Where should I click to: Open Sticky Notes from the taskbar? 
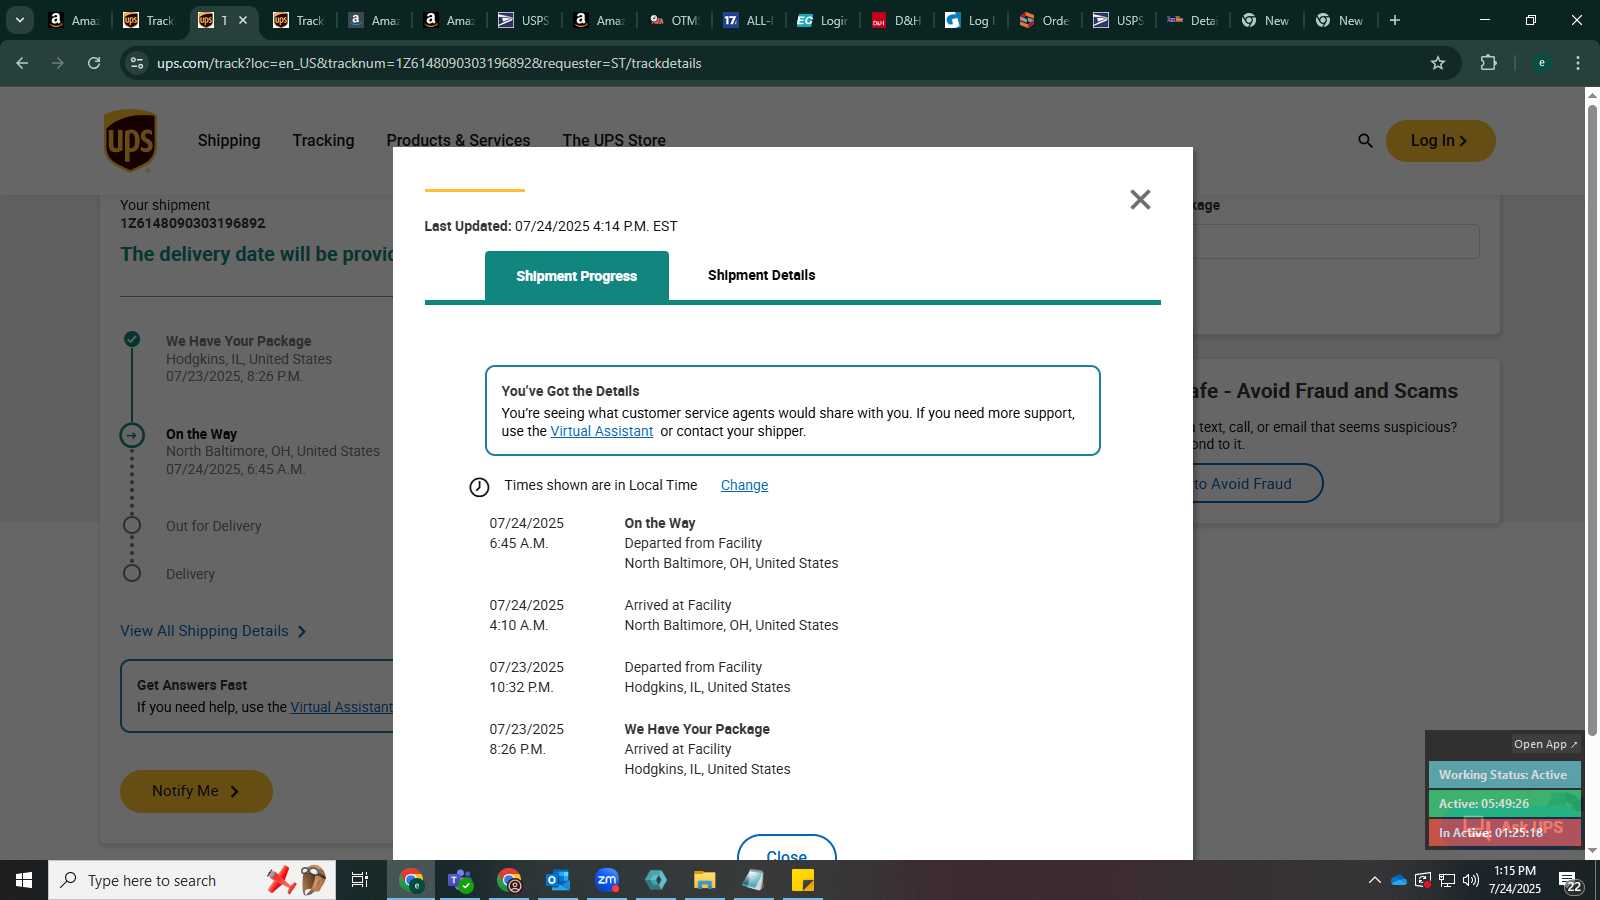pos(803,880)
